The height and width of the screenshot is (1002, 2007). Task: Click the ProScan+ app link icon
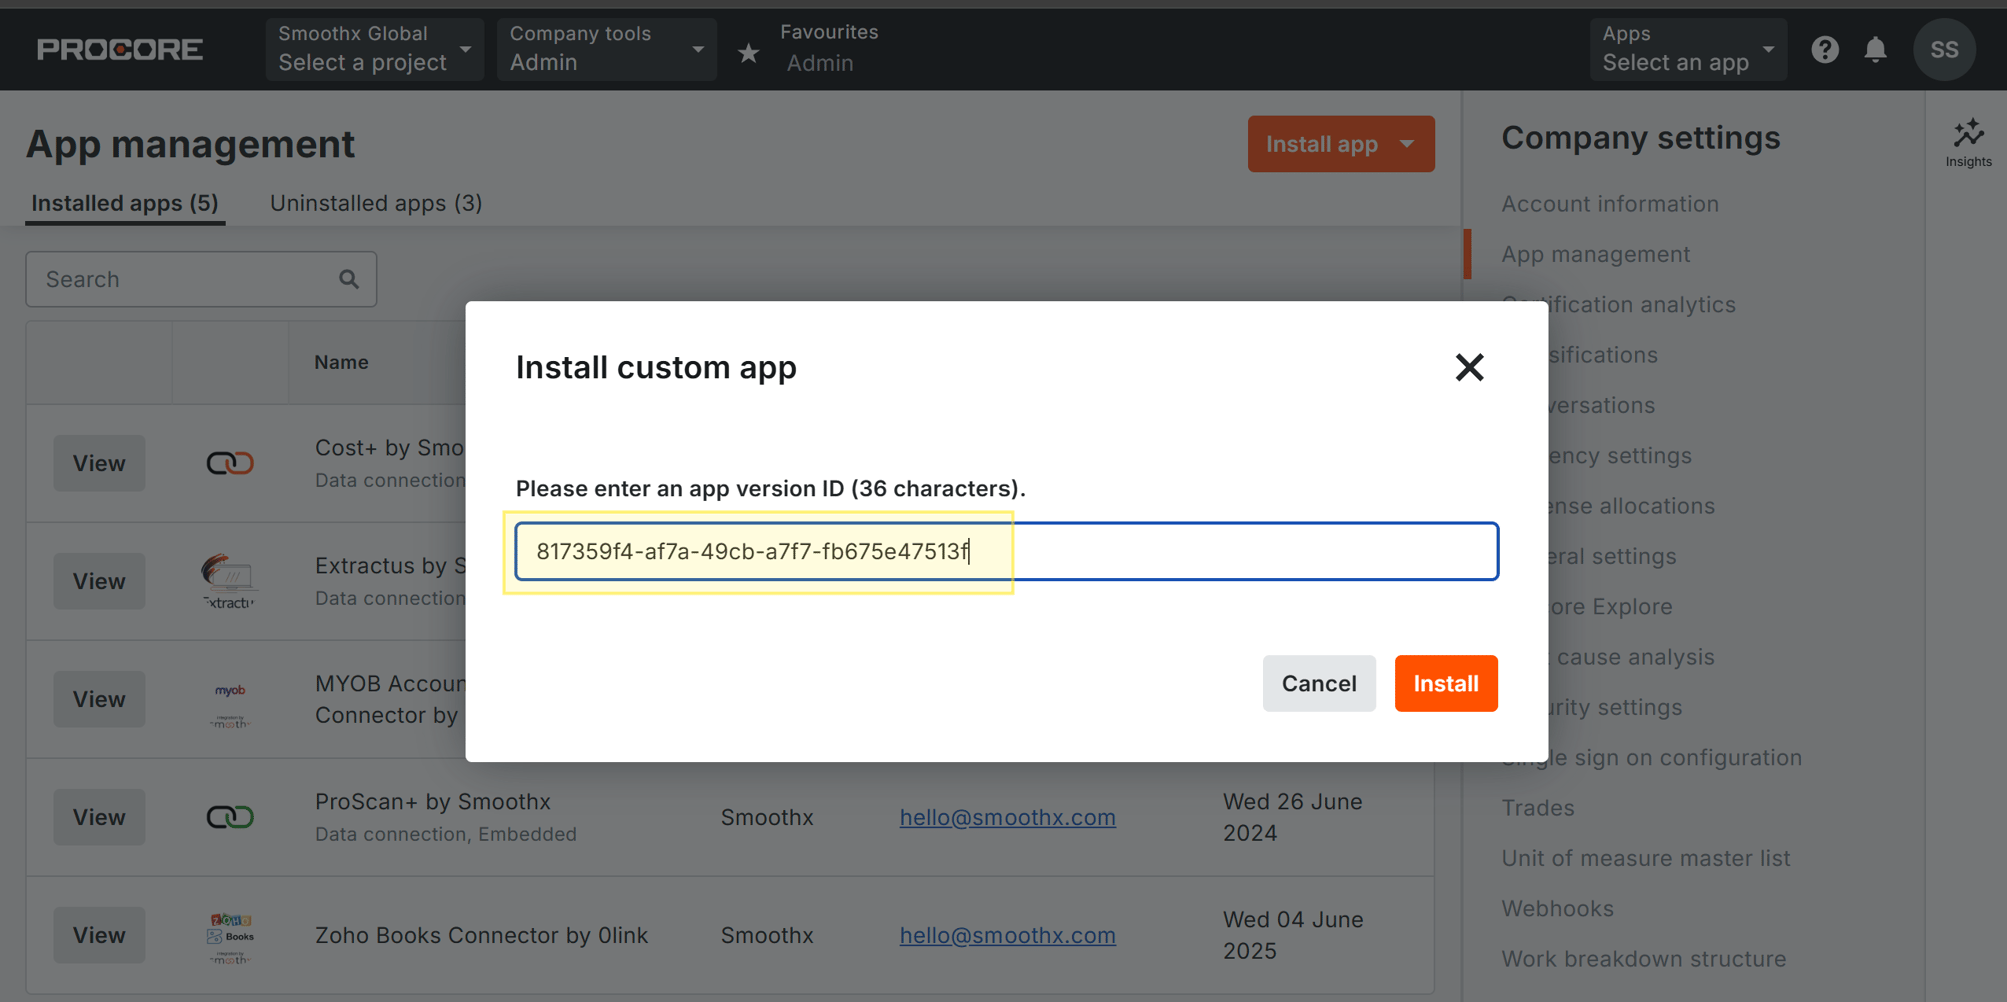(x=230, y=817)
